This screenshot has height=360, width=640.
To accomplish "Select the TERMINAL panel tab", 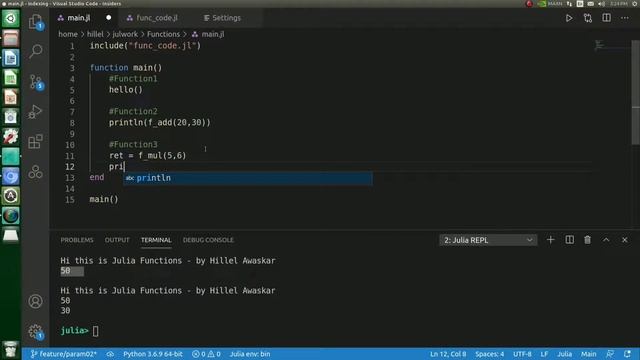I will point(156,240).
